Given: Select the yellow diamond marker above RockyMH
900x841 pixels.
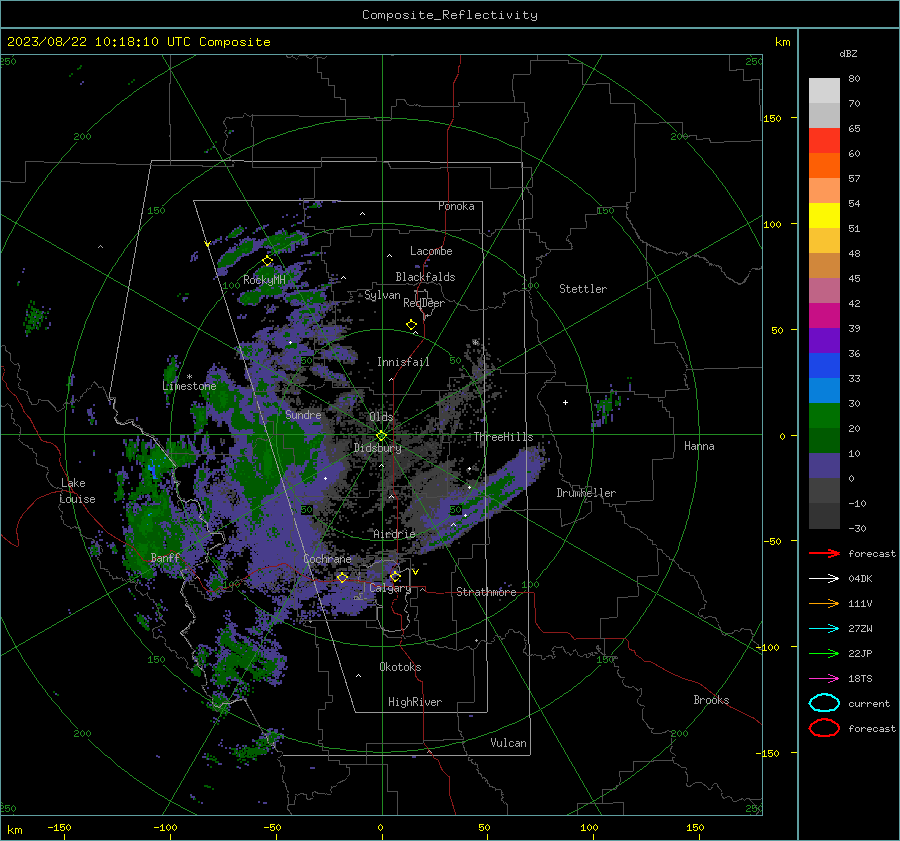Looking at the screenshot, I should tap(267, 261).
